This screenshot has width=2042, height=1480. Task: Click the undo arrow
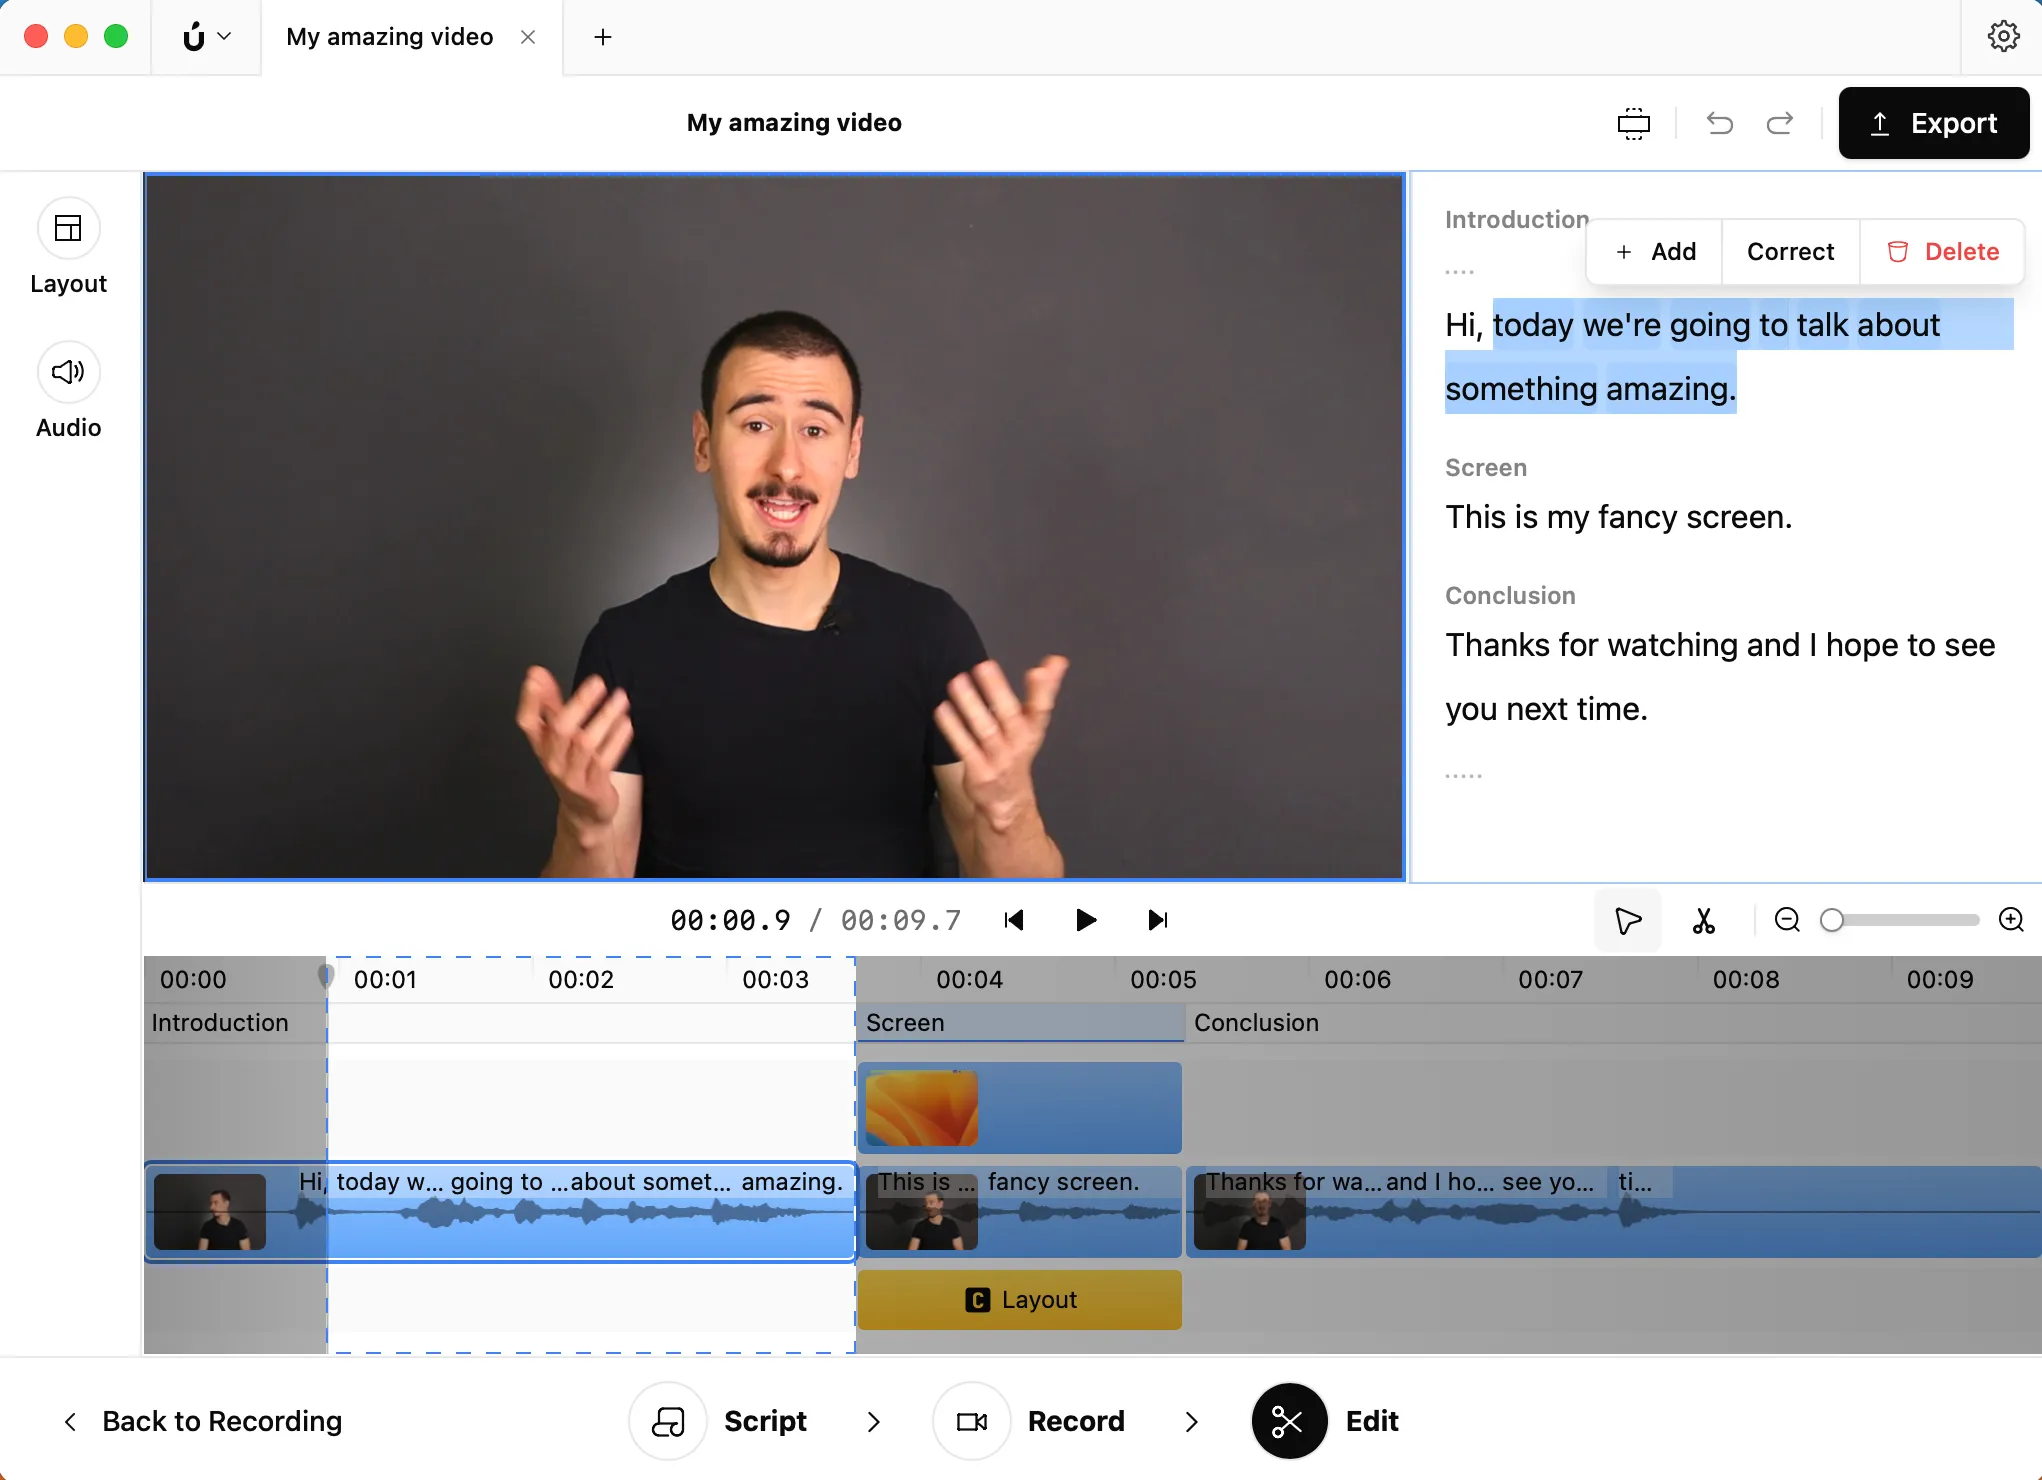[x=1720, y=123]
